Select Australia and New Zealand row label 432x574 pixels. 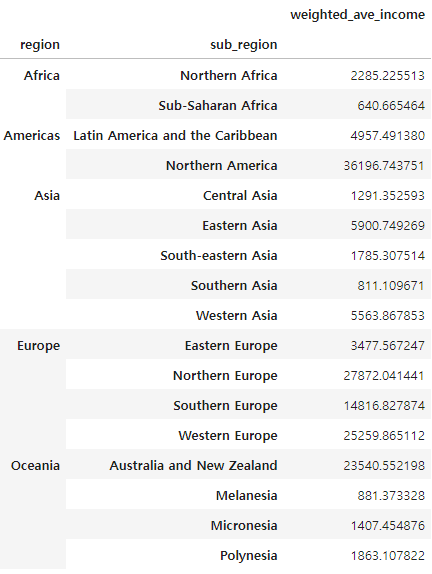tap(193, 466)
